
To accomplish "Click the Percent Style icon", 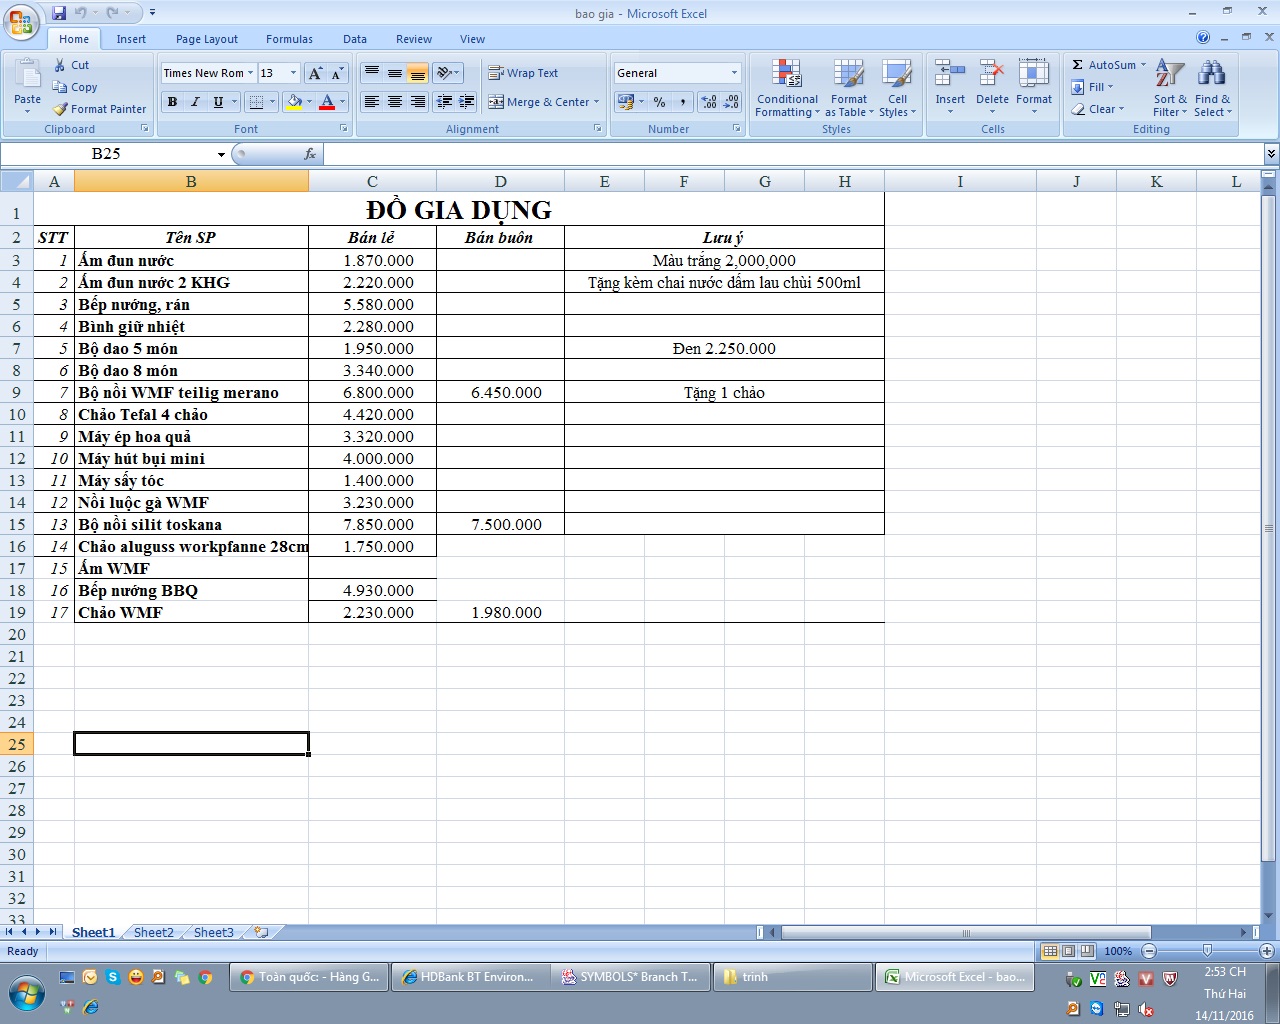I will pyautogui.click(x=659, y=102).
